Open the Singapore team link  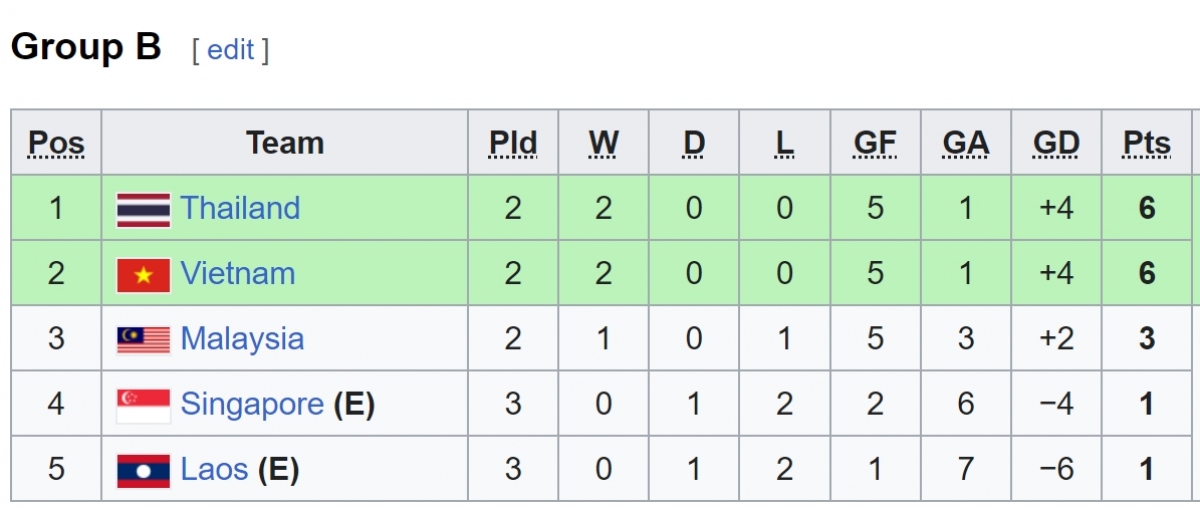click(252, 404)
